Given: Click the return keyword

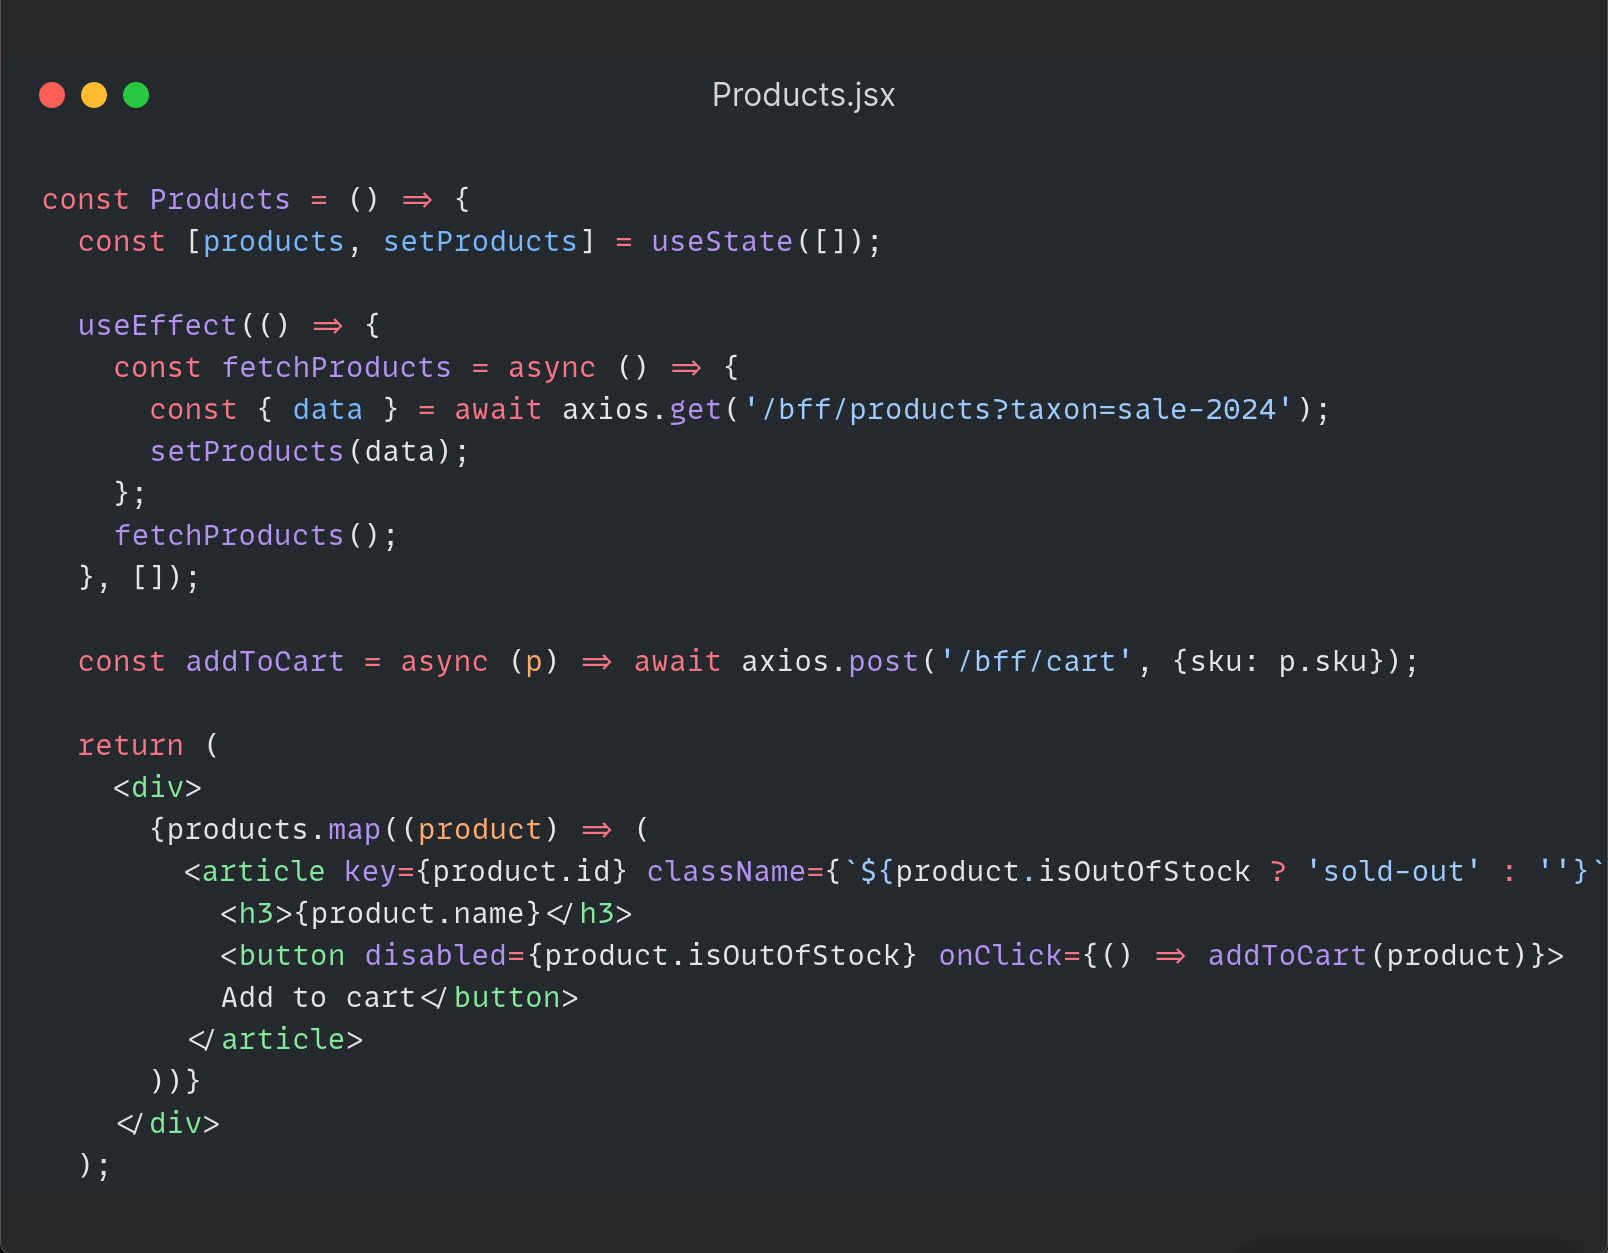Looking at the screenshot, I should [x=131, y=746].
